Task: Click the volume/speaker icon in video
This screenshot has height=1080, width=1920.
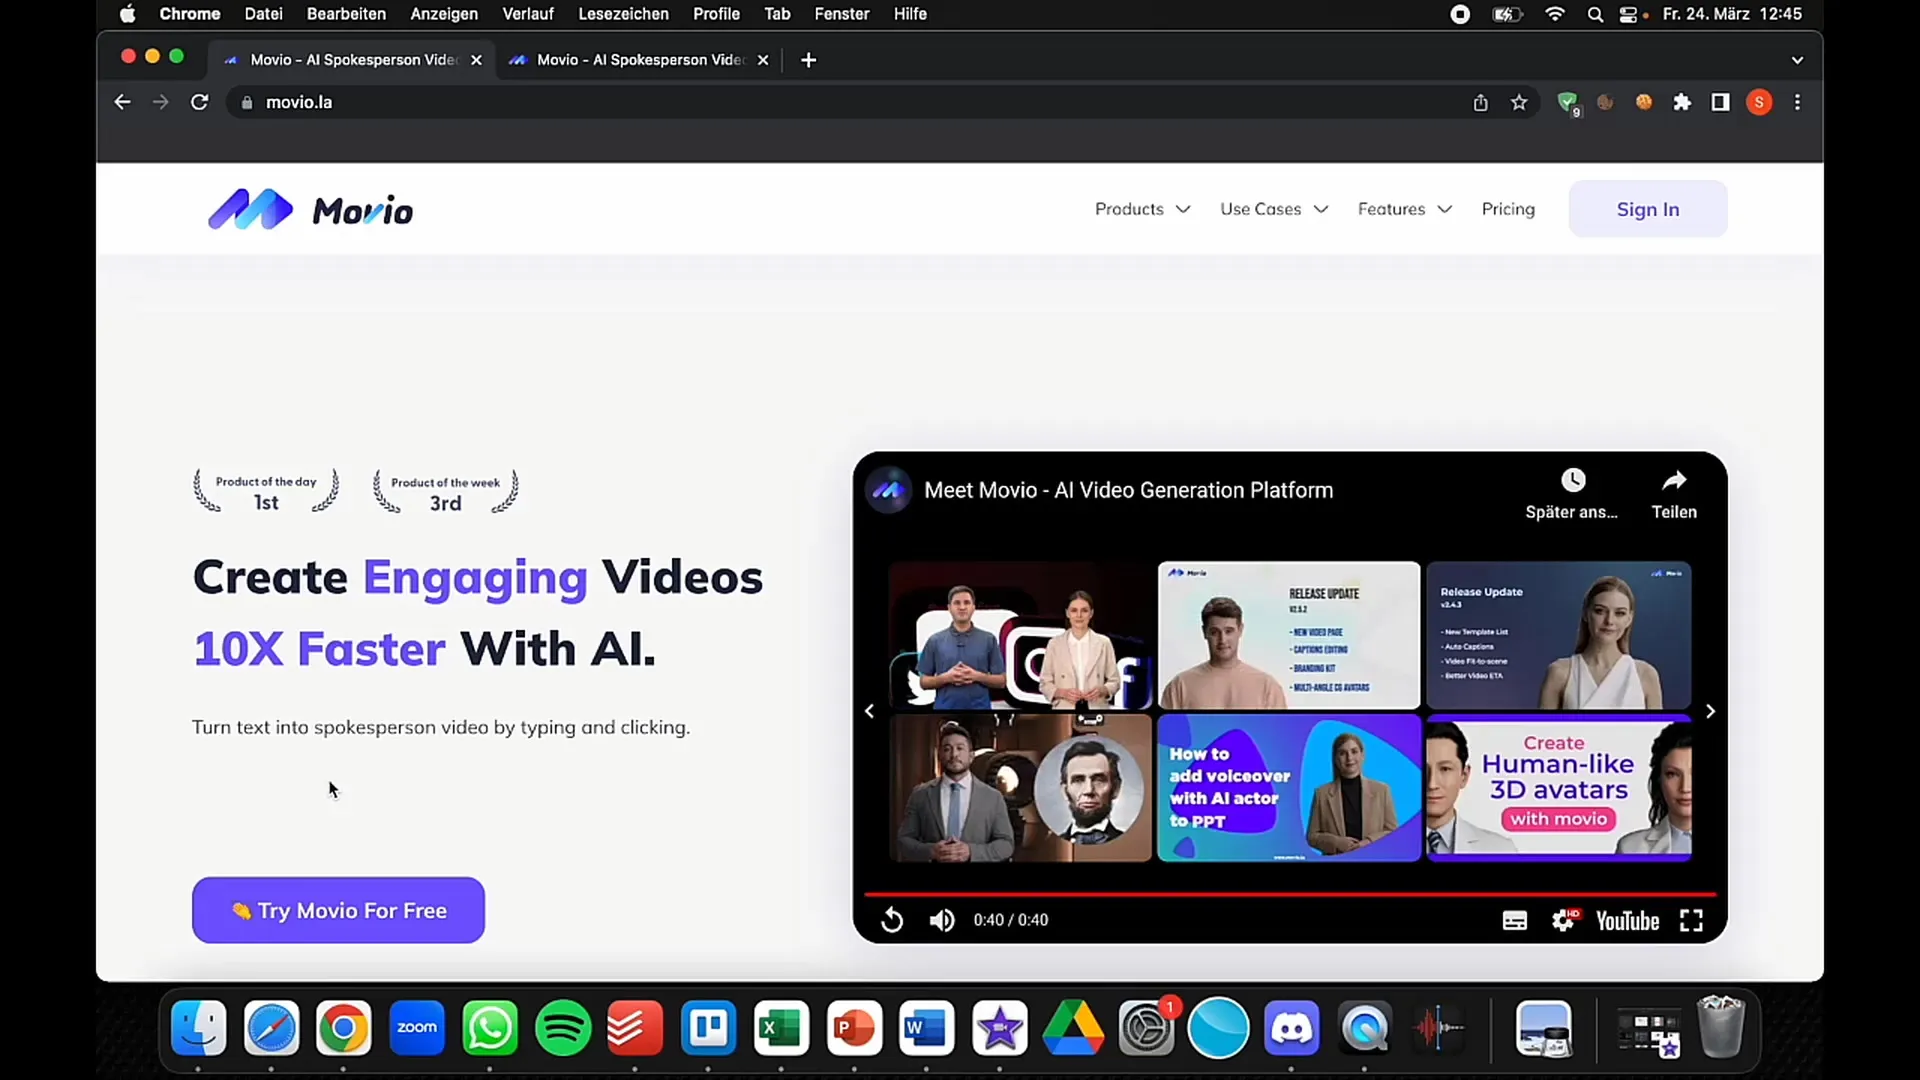Action: click(940, 919)
